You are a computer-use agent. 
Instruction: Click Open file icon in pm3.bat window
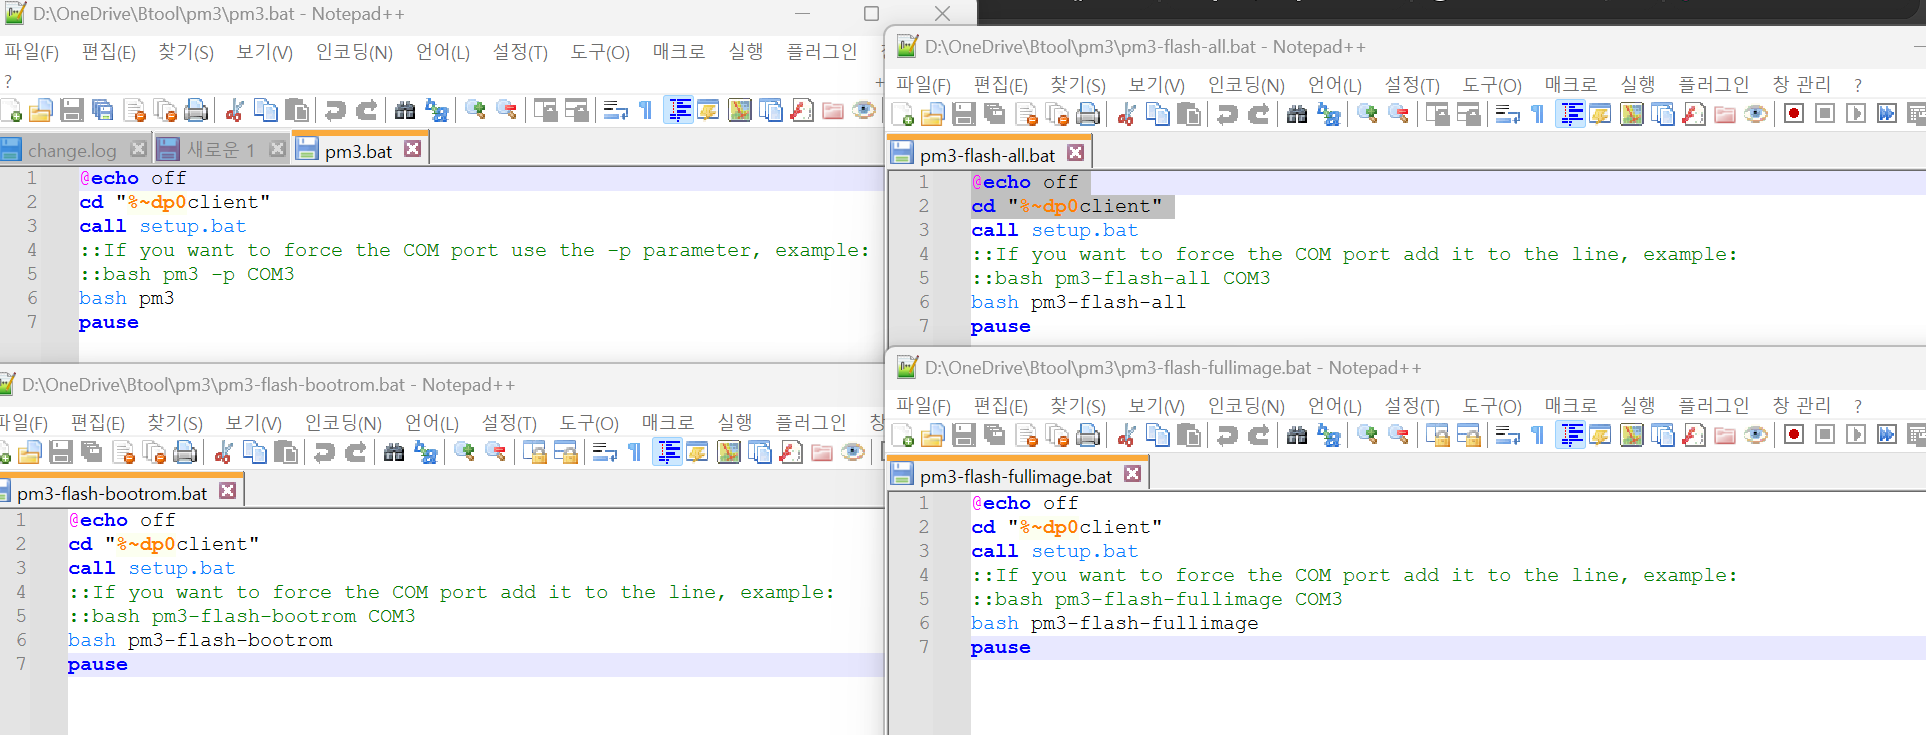[x=41, y=110]
